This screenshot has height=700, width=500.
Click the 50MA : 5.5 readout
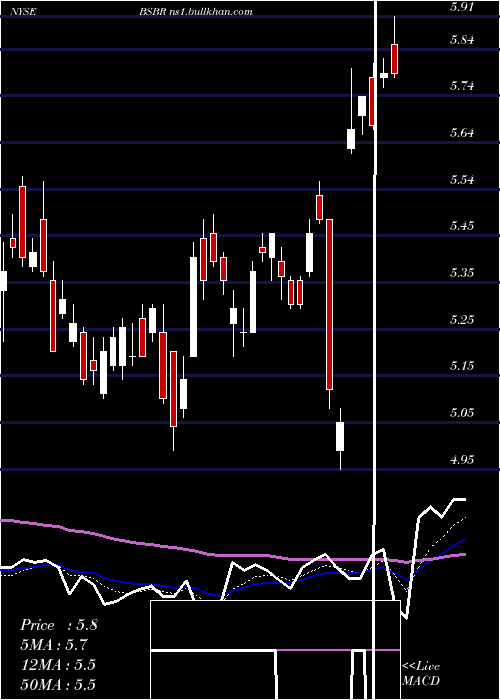58,684
